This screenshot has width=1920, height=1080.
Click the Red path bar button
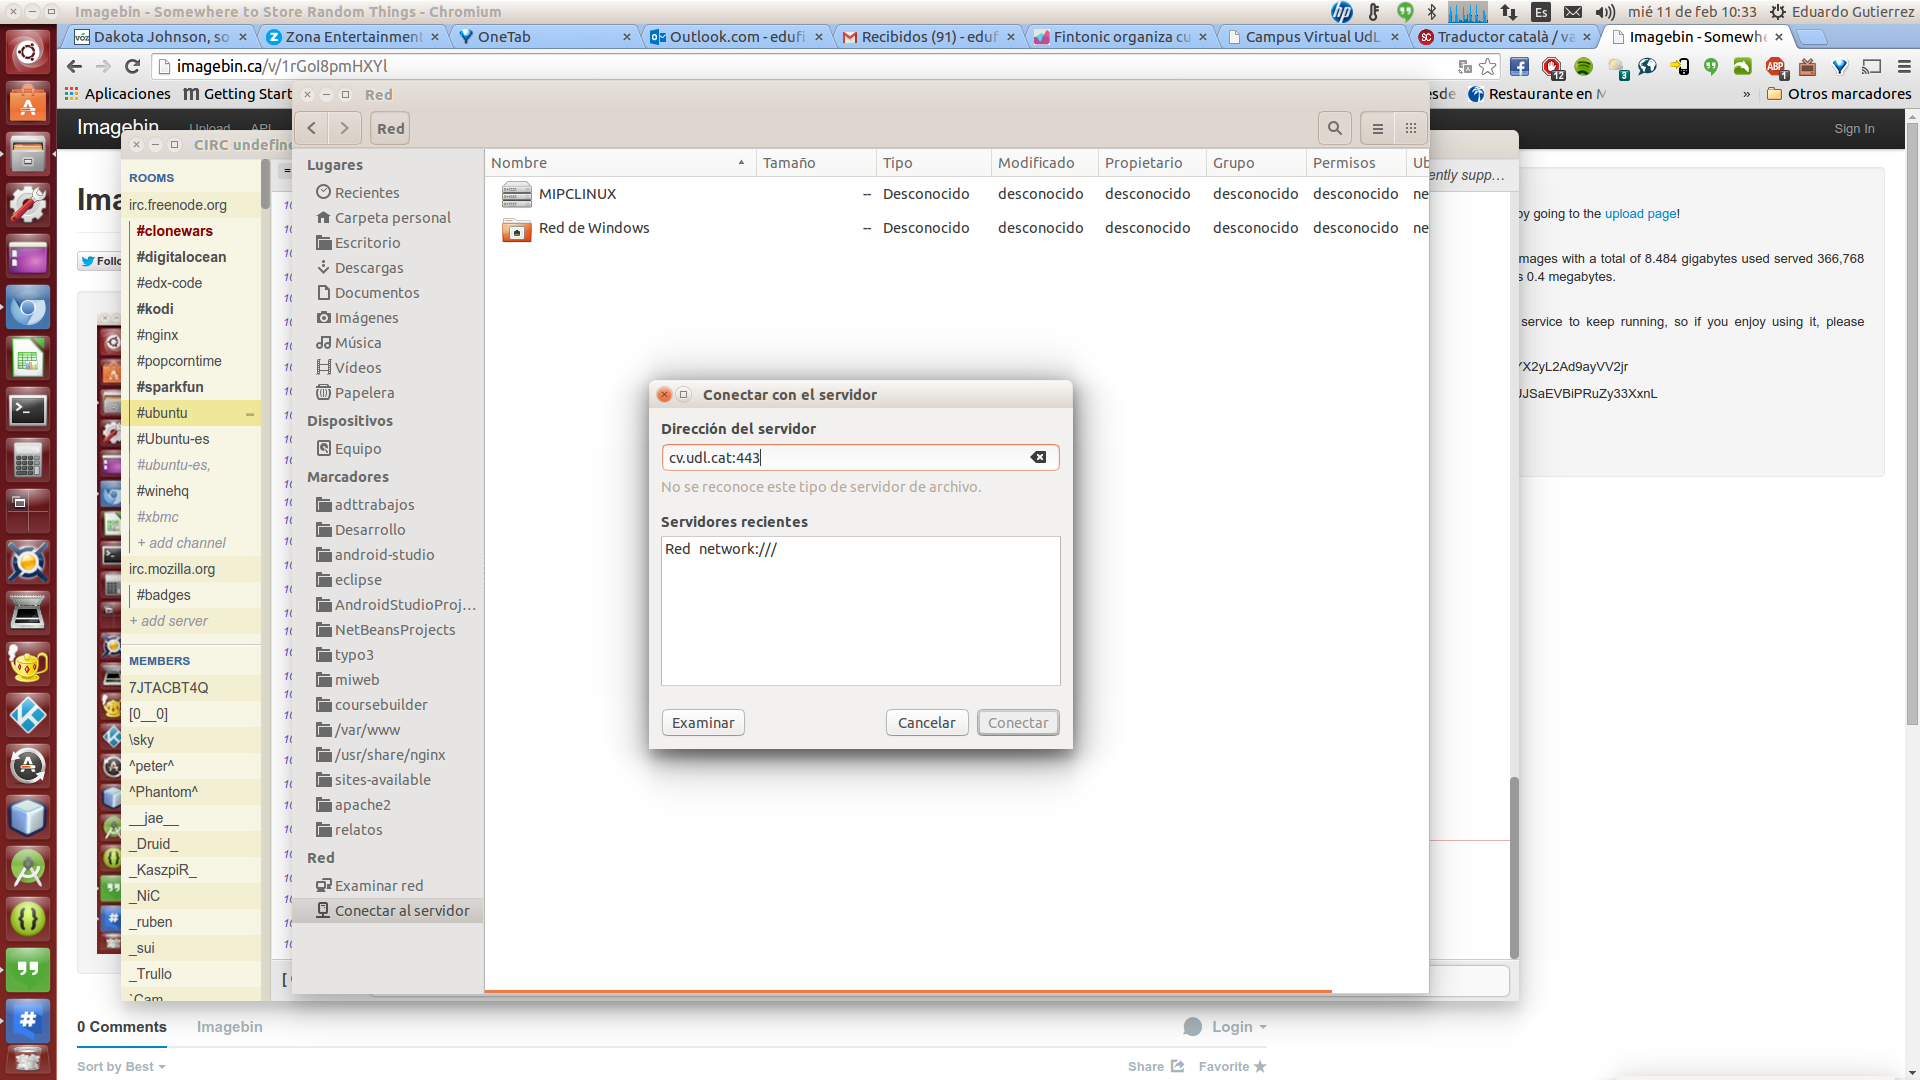(390, 128)
